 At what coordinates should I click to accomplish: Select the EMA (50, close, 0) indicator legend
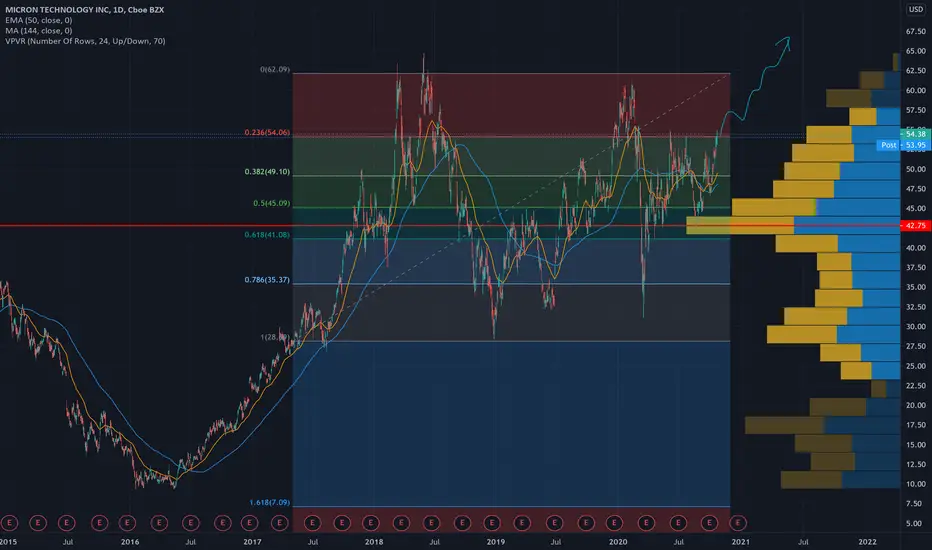[39, 20]
